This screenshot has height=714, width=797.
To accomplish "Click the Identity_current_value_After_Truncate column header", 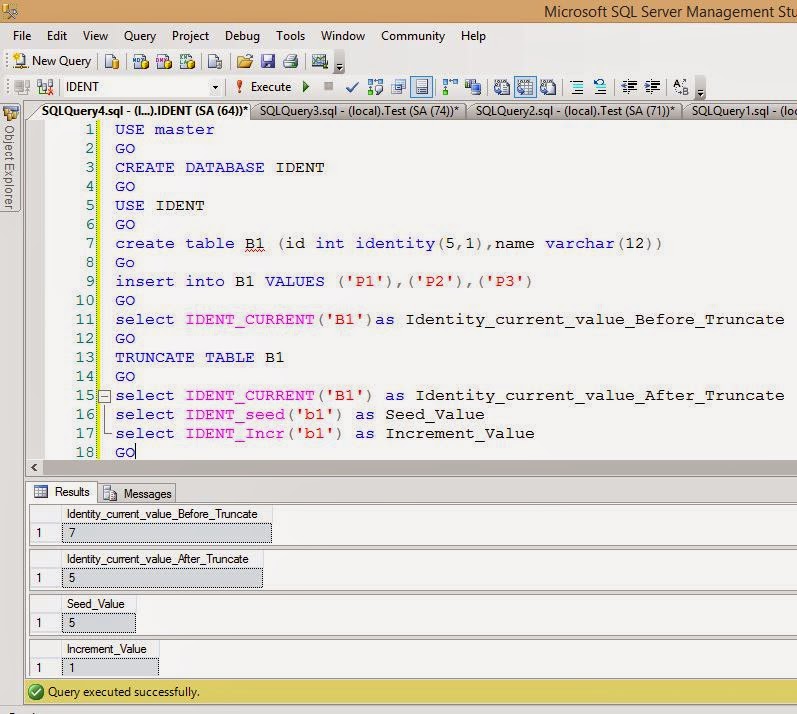I will 163,559.
